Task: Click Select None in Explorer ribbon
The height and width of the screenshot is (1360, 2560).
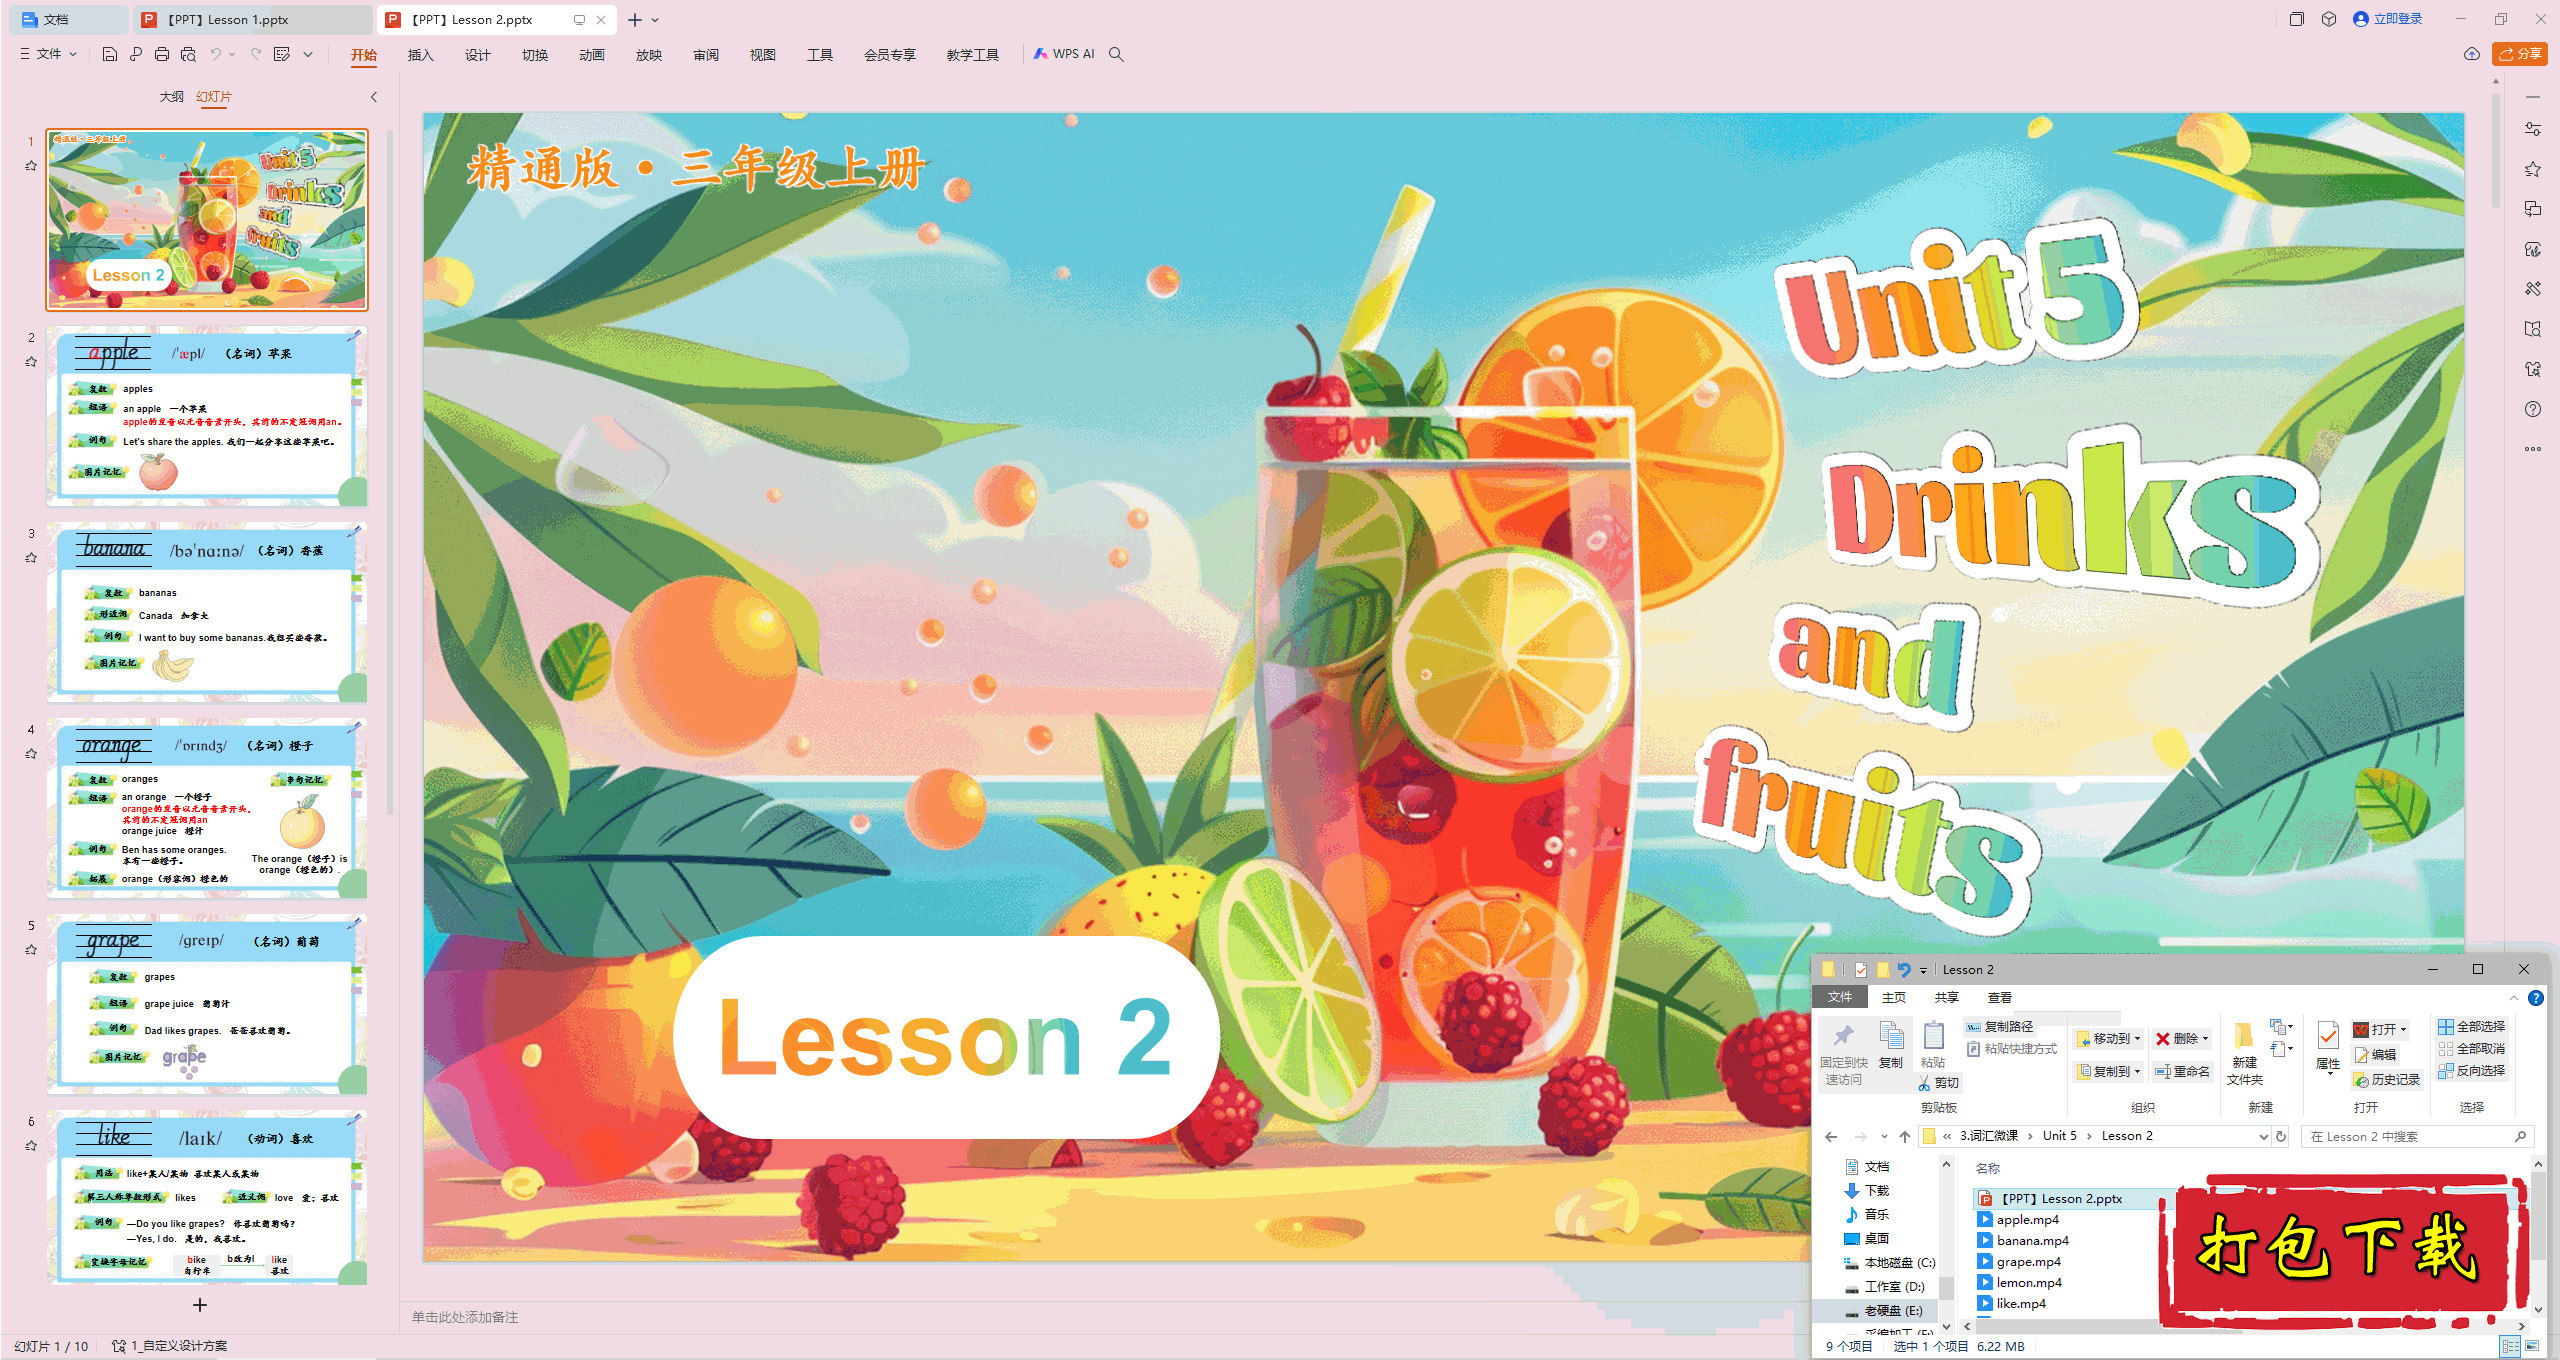Action: [x=2471, y=1049]
